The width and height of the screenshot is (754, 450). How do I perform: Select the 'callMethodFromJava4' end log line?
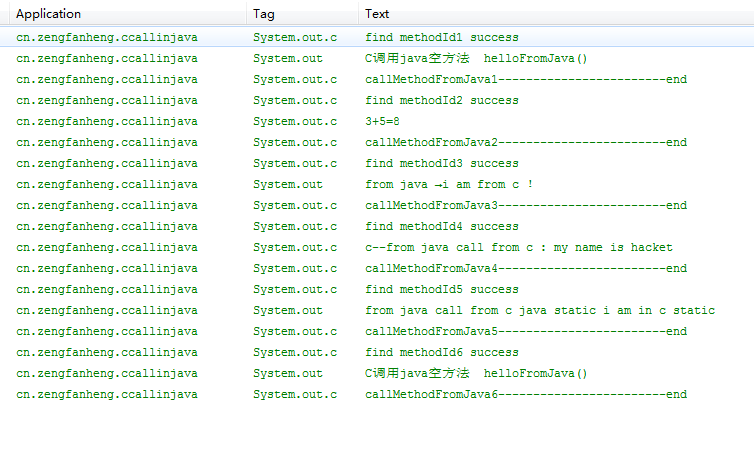click(377, 268)
